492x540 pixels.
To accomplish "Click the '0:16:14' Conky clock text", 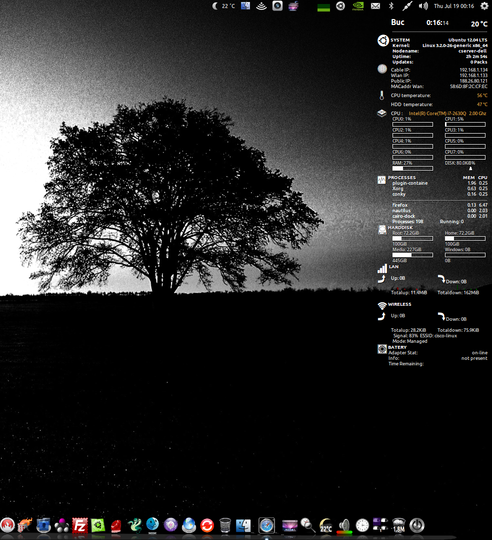I will 437,23.
